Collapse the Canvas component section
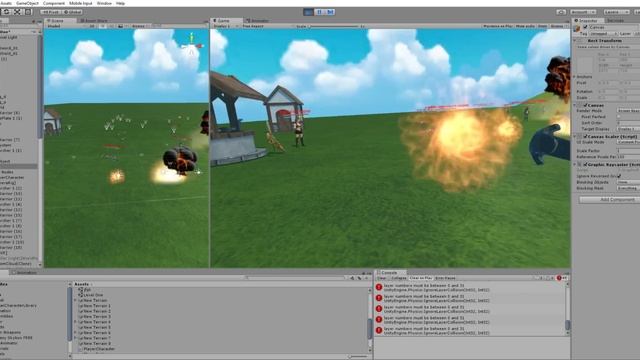 click(x=575, y=105)
